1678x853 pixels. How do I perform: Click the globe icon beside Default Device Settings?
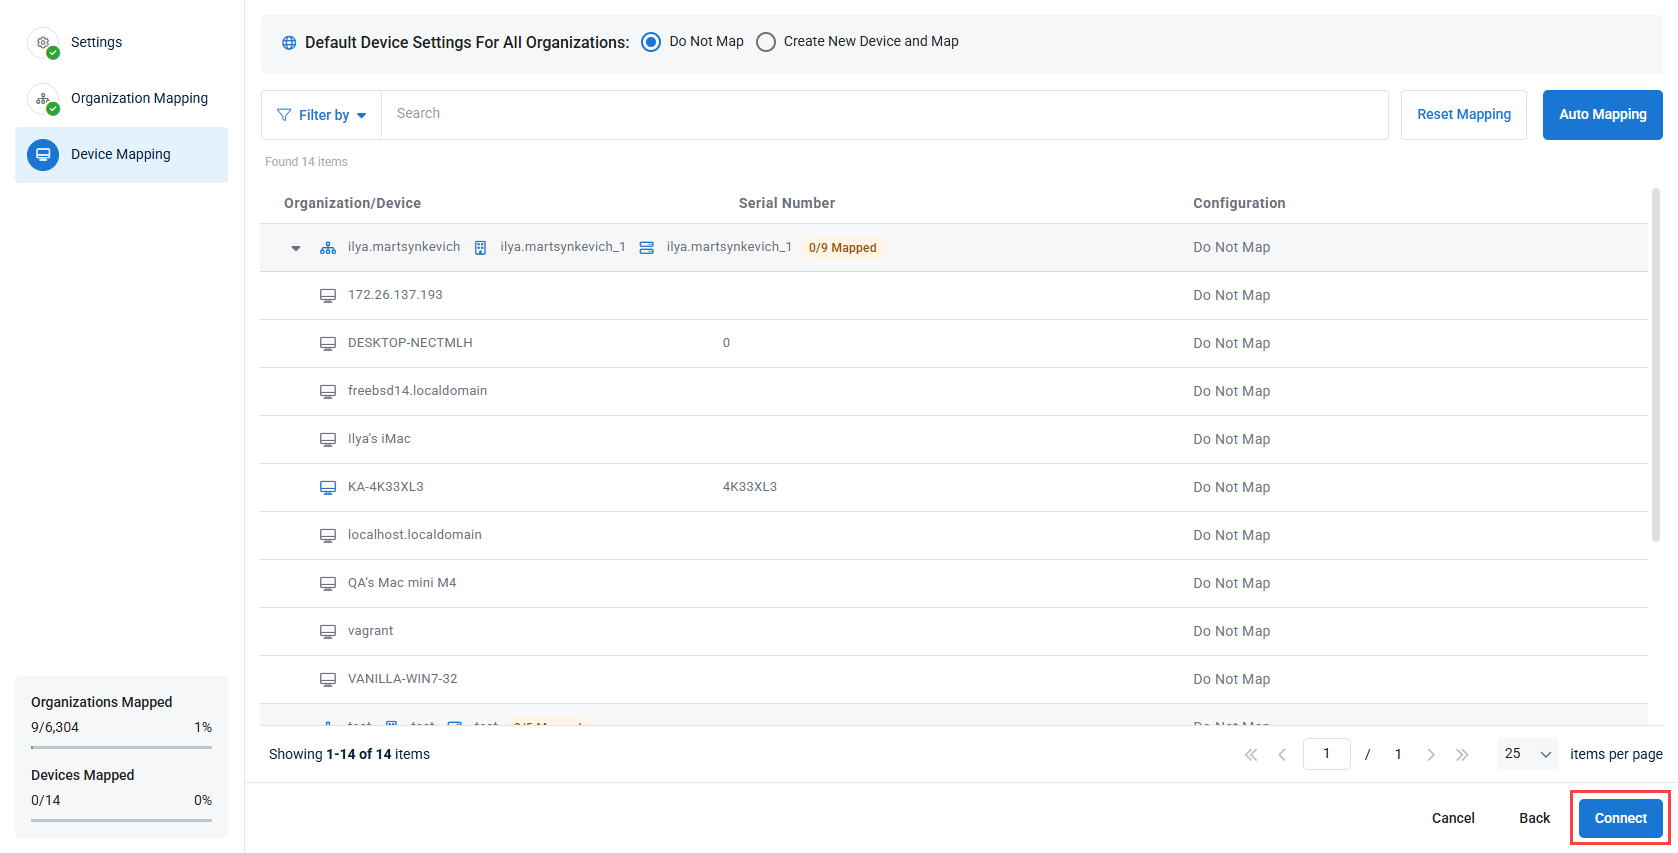point(289,43)
